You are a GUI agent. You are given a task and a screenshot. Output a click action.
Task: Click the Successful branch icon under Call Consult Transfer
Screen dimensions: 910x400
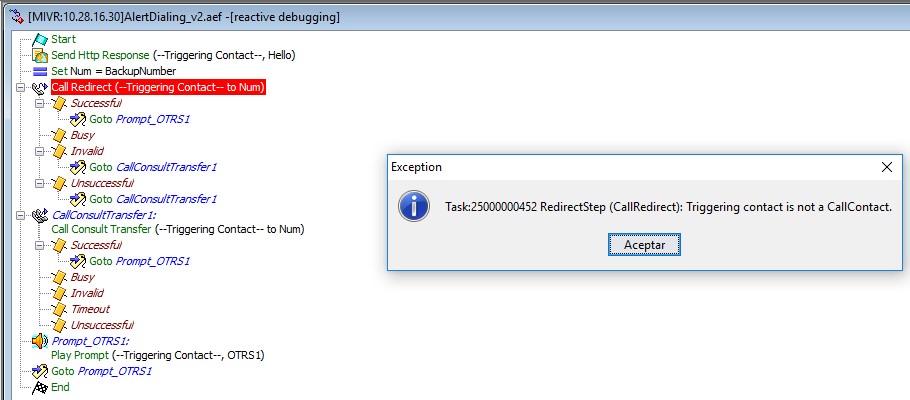pyautogui.click(x=59, y=245)
